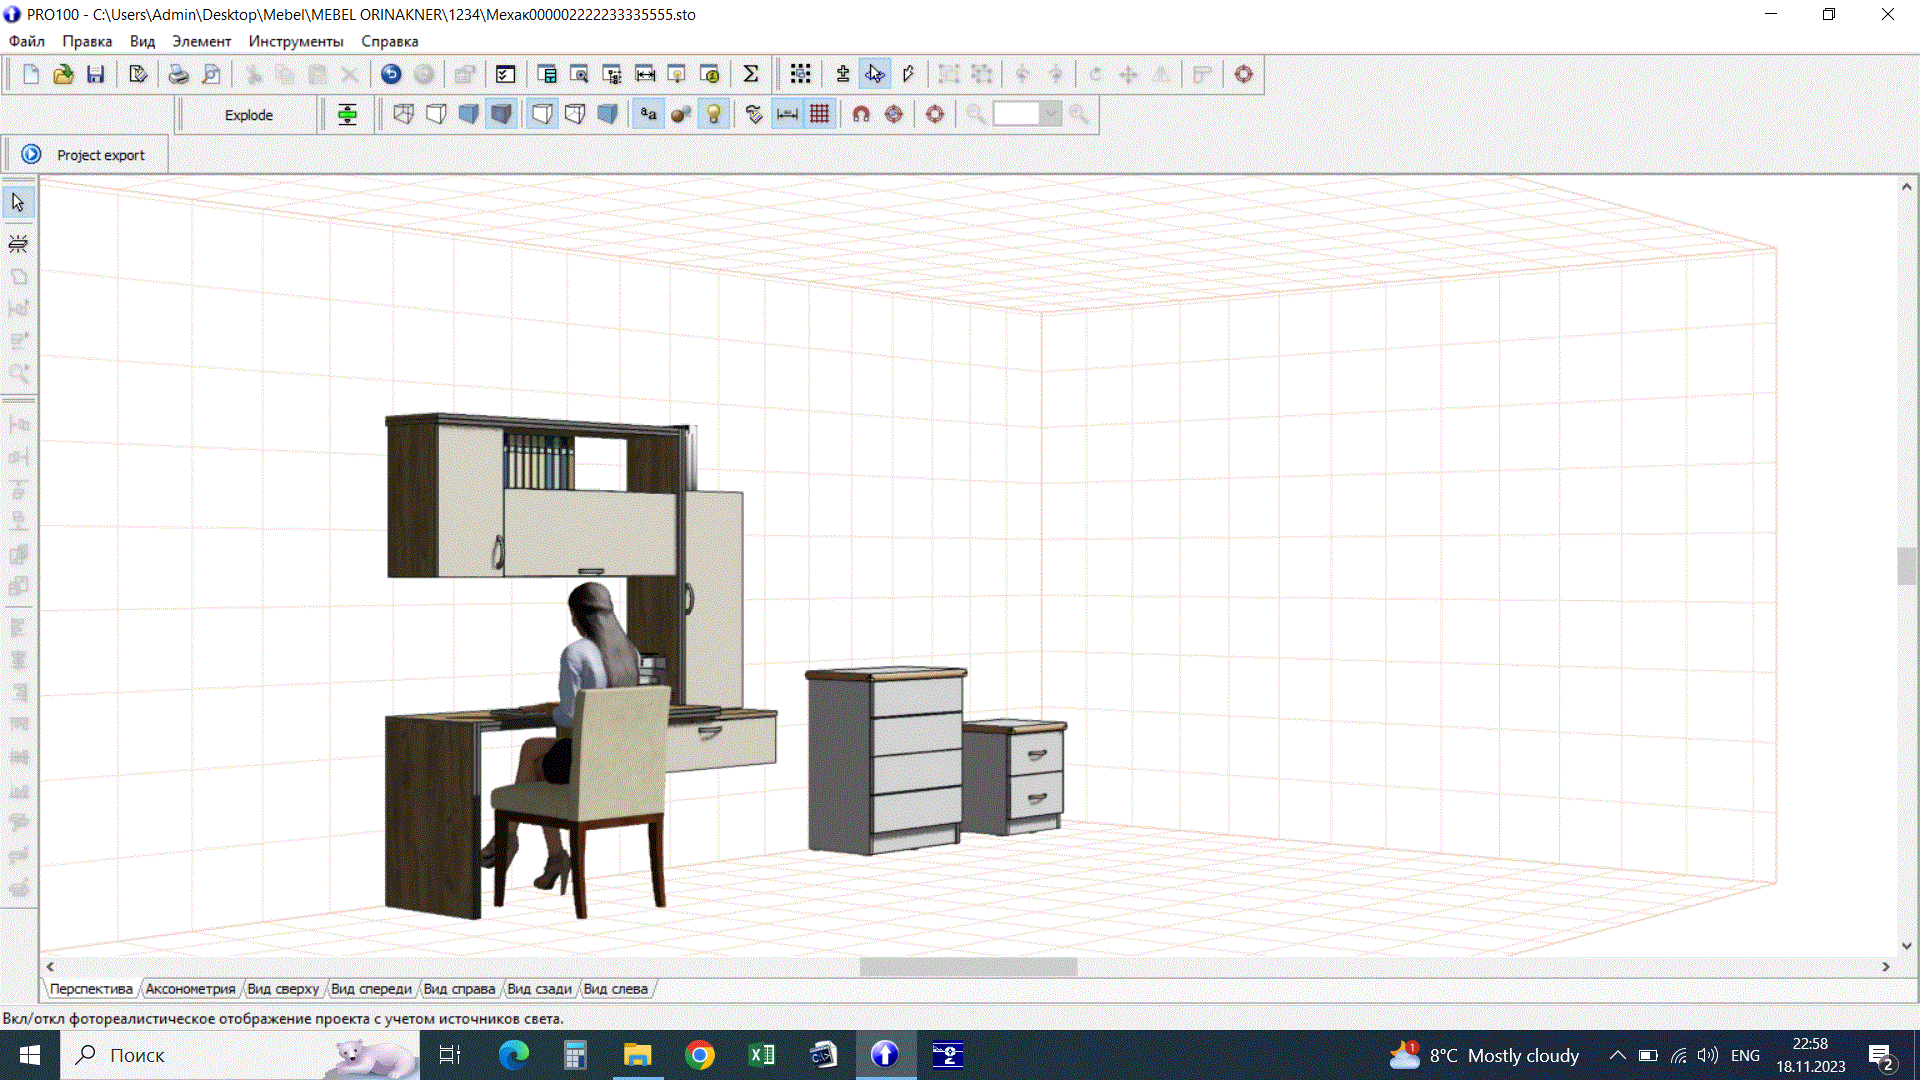This screenshot has height=1080, width=1920.
Task: Toggle element name labels (aa icon)
Action: (648, 114)
